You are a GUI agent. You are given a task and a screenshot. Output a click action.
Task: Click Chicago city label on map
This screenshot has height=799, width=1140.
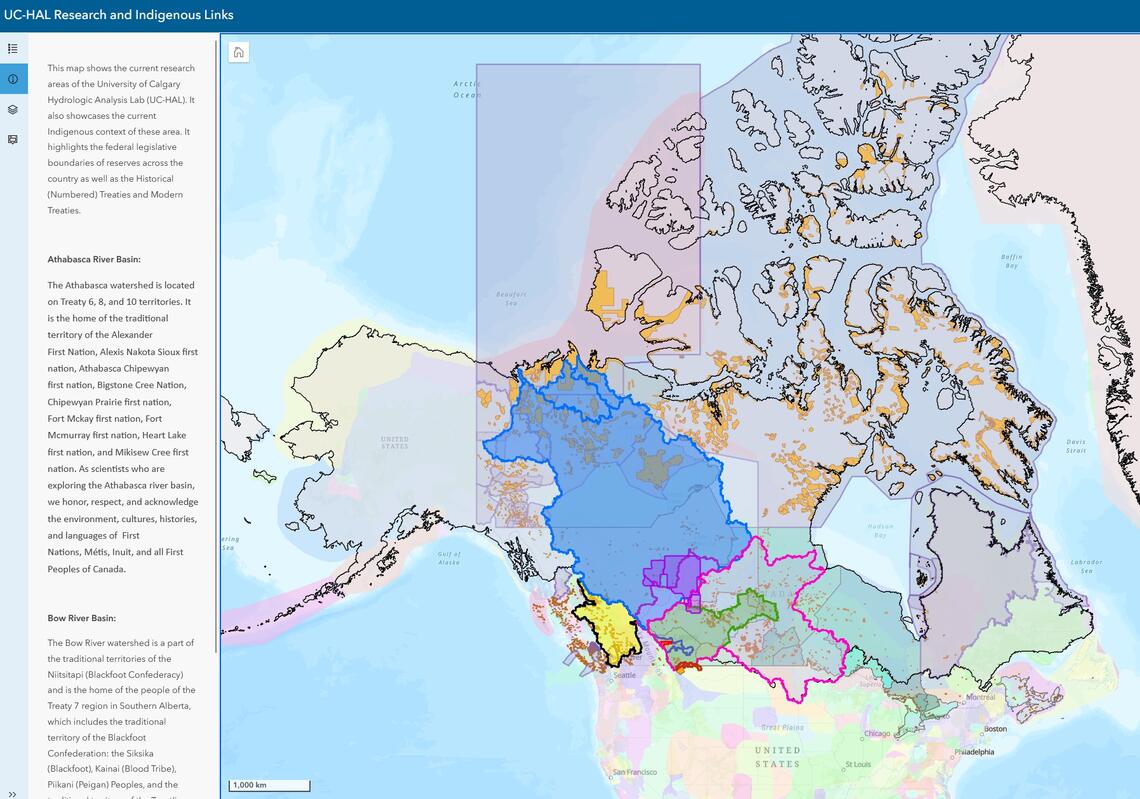pos(877,734)
